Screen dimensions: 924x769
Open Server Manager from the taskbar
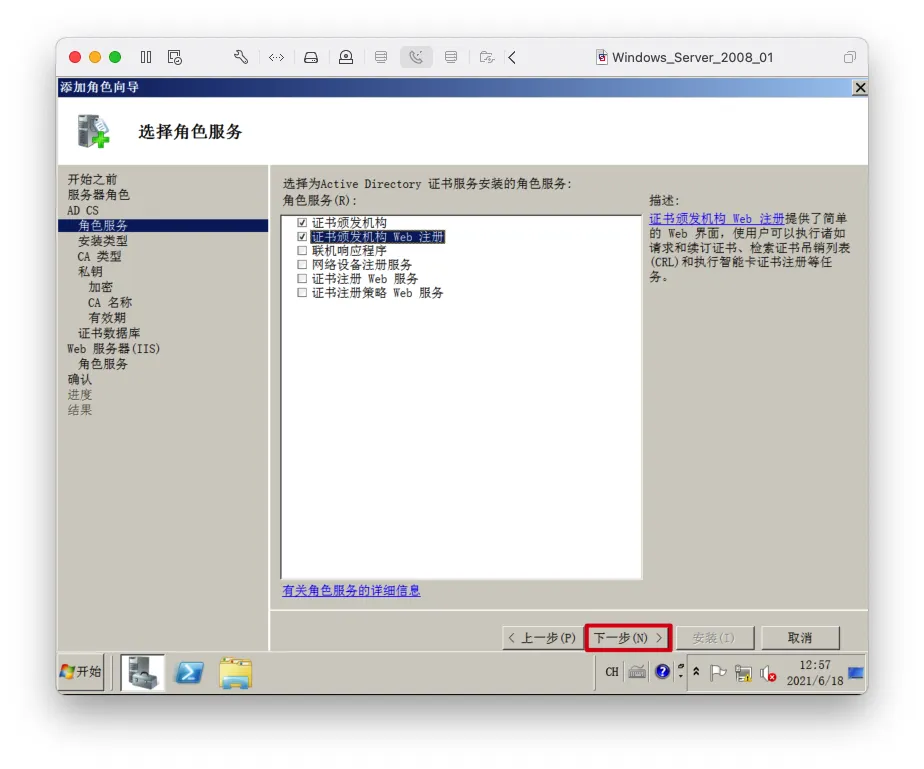pos(143,672)
